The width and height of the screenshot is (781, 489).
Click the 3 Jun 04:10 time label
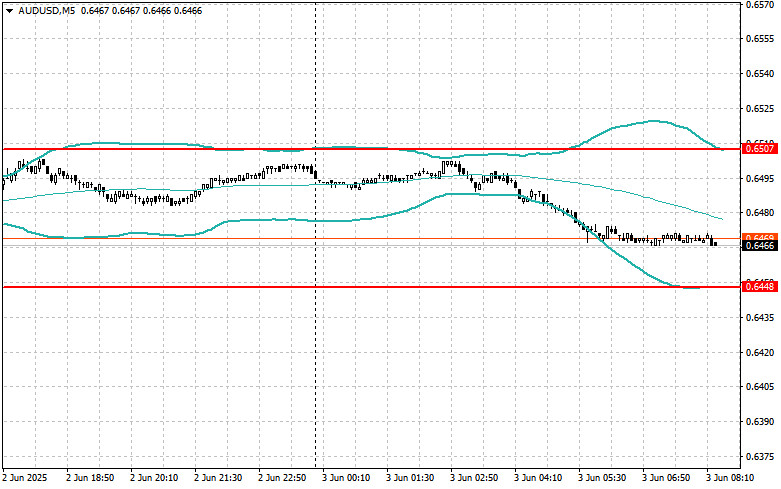tap(538, 478)
